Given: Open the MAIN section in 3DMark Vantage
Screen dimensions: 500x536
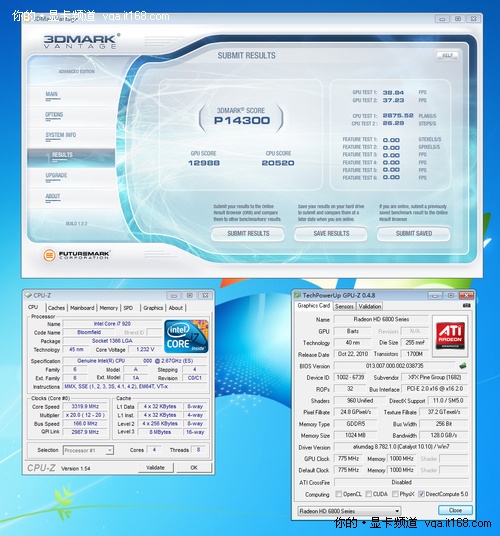Looking at the screenshot, I should (x=52, y=94).
